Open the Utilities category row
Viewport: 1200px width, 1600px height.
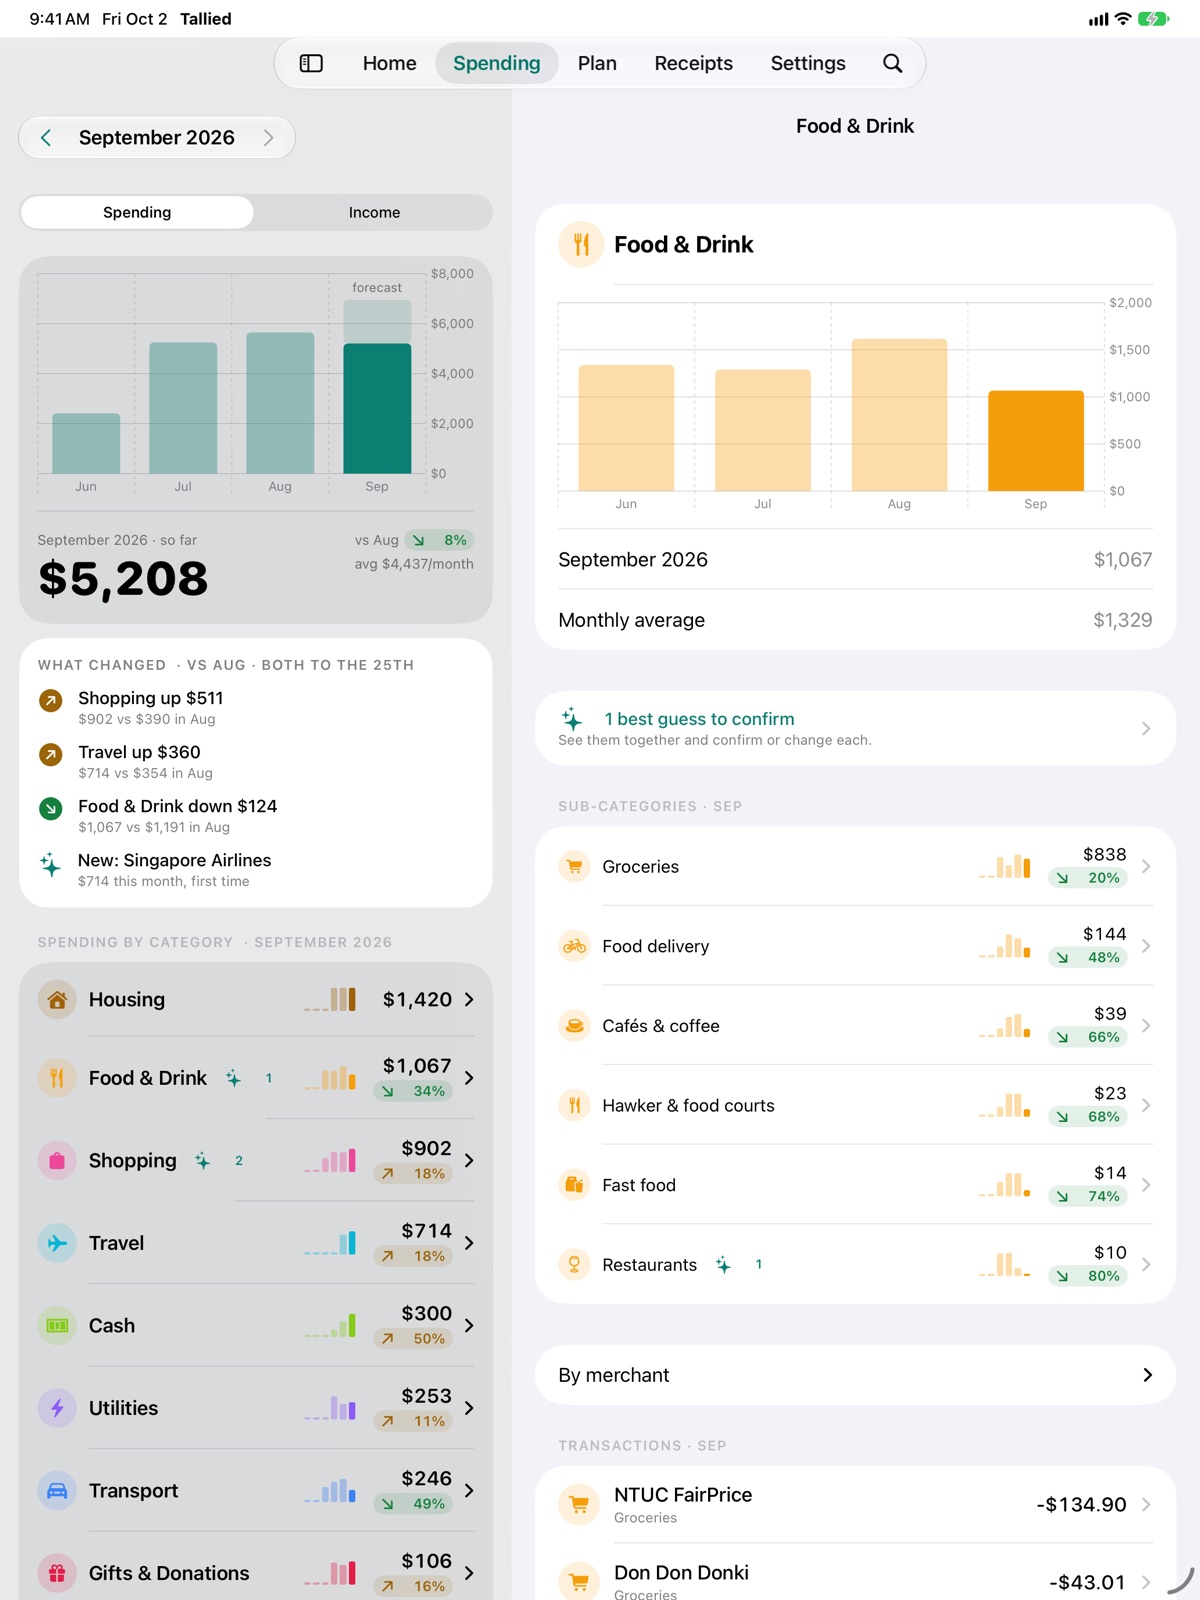[x=256, y=1408]
